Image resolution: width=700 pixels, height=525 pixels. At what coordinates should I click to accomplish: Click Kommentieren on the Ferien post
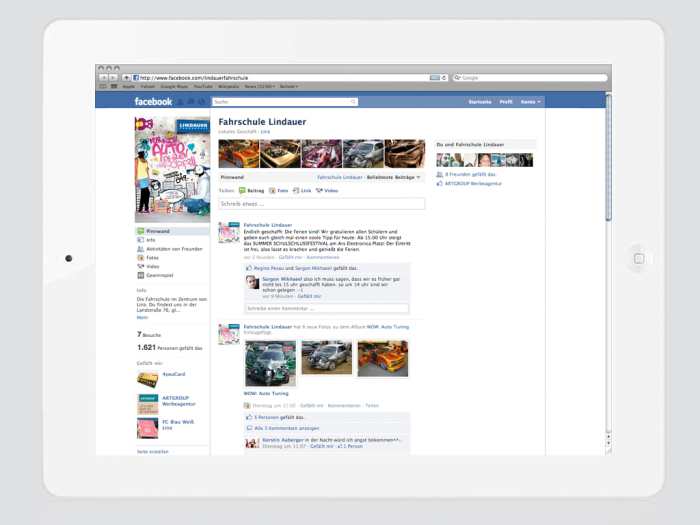click(x=323, y=257)
